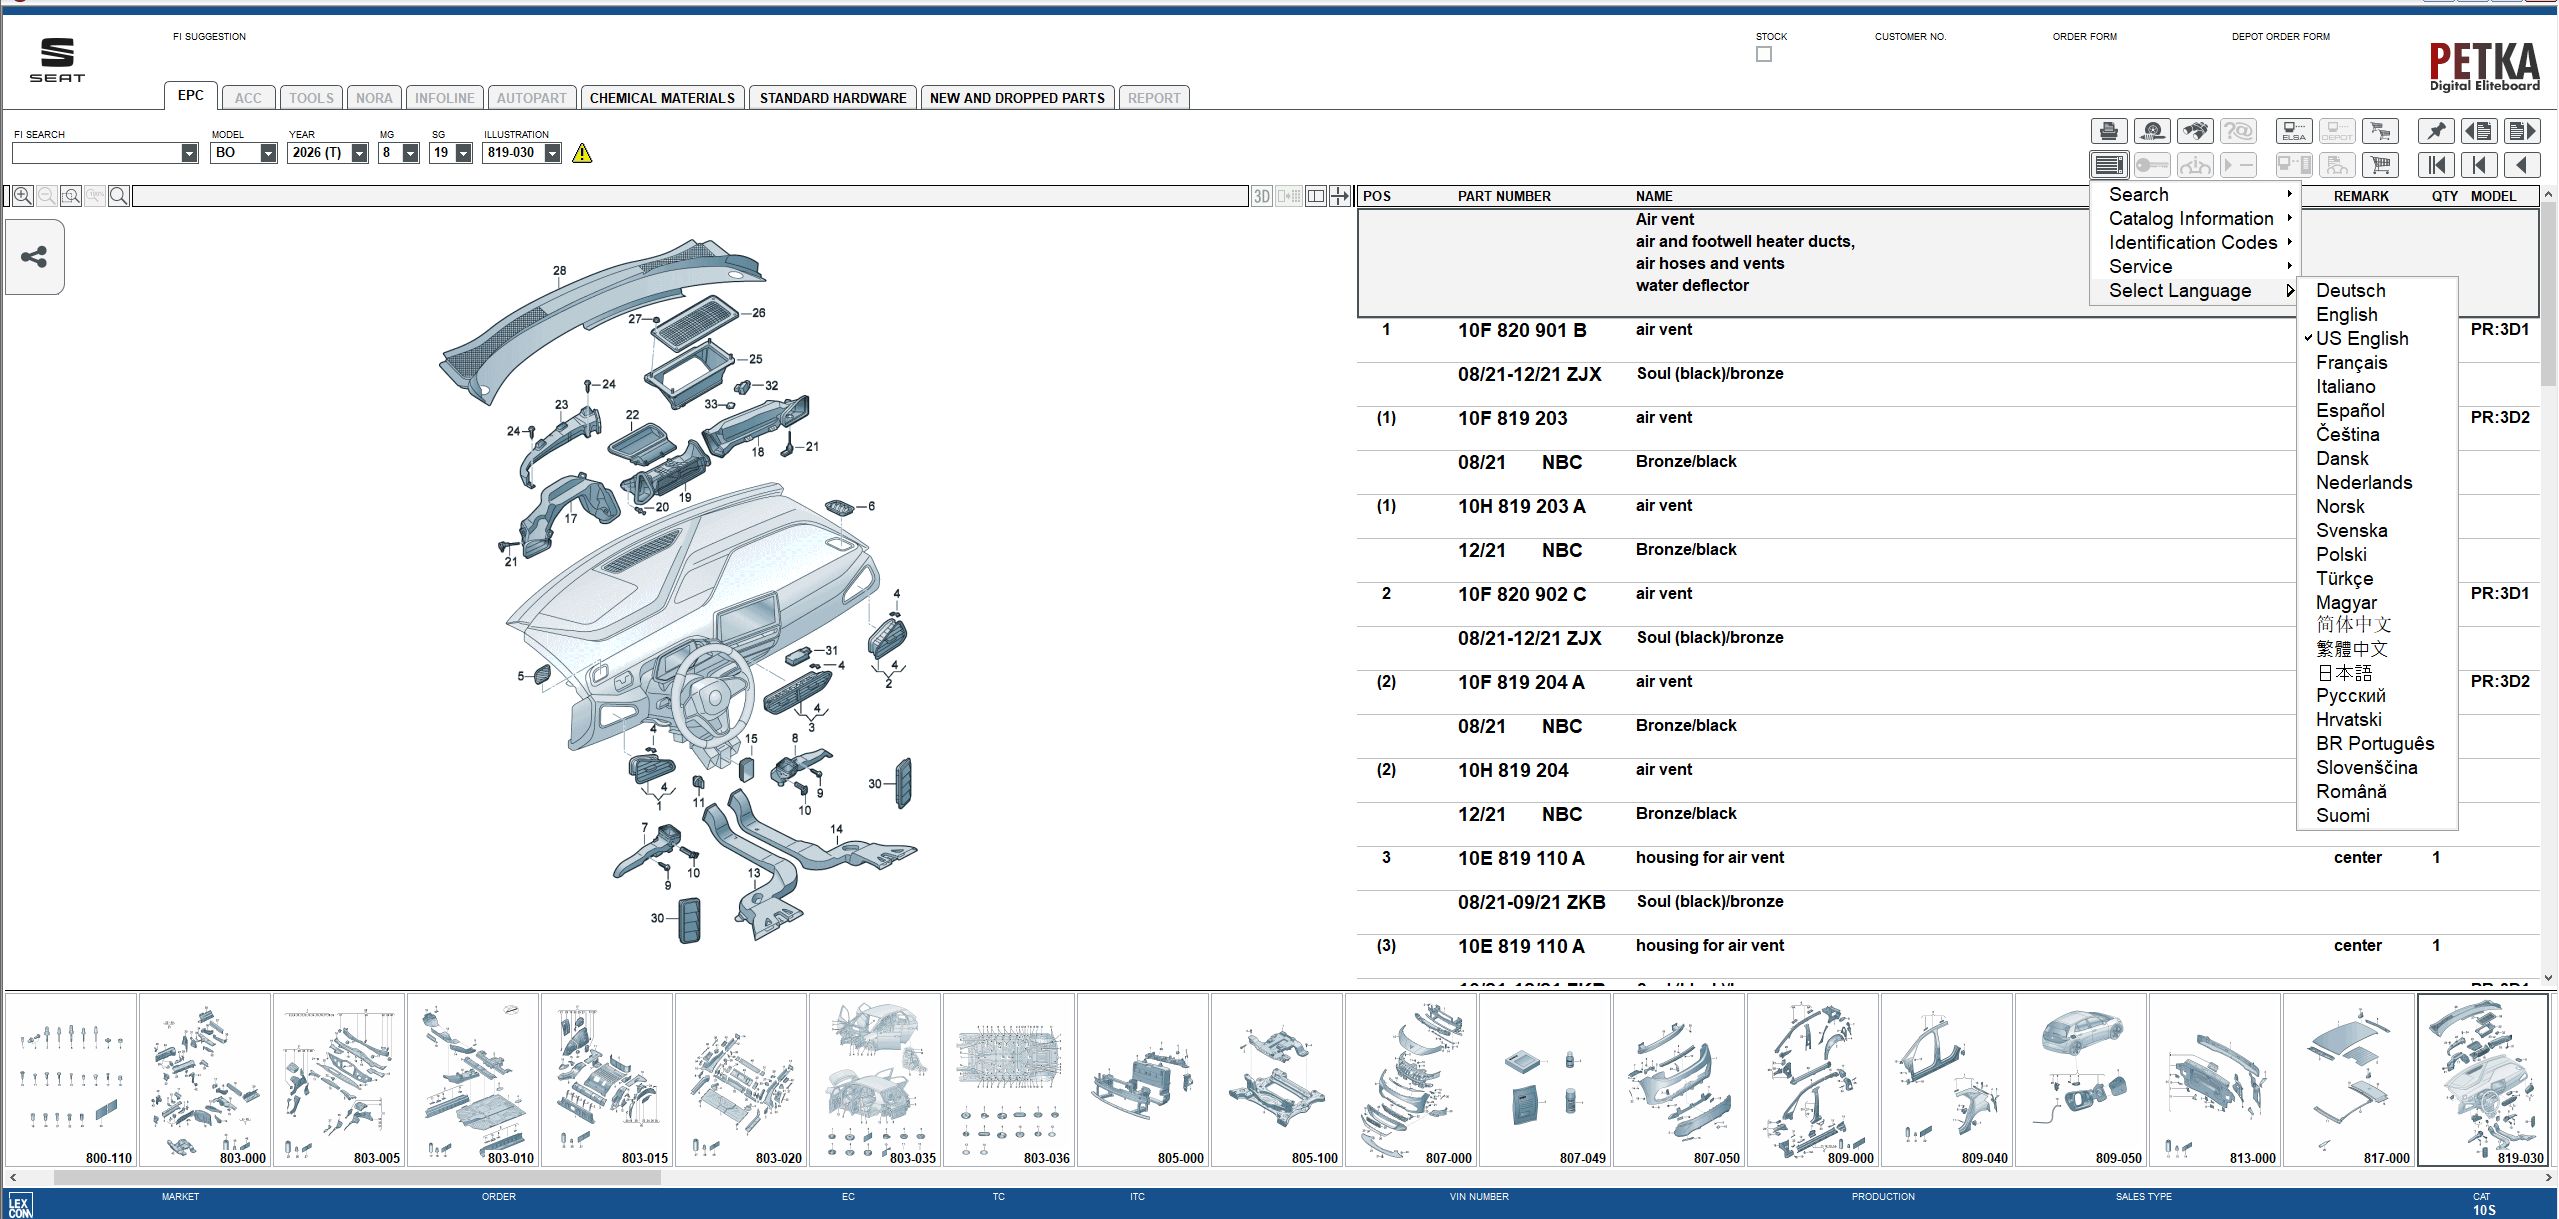Enable the 3D view button
This screenshot has height=1219, width=2559.
click(1261, 196)
